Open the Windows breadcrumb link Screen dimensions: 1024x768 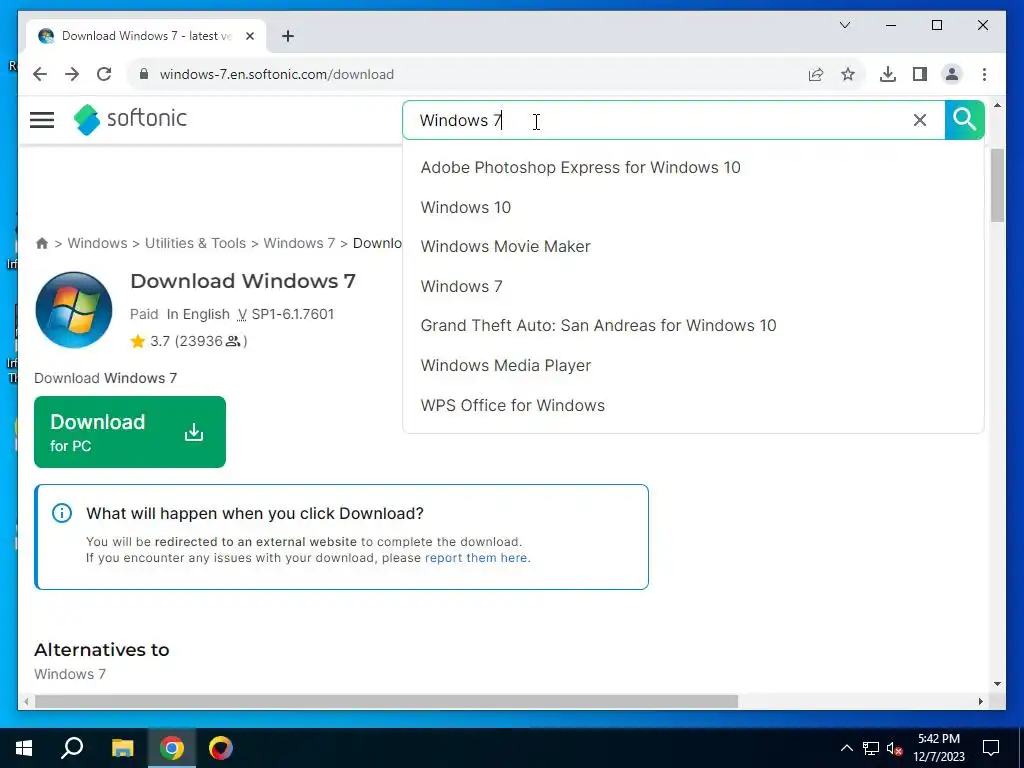click(x=97, y=243)
